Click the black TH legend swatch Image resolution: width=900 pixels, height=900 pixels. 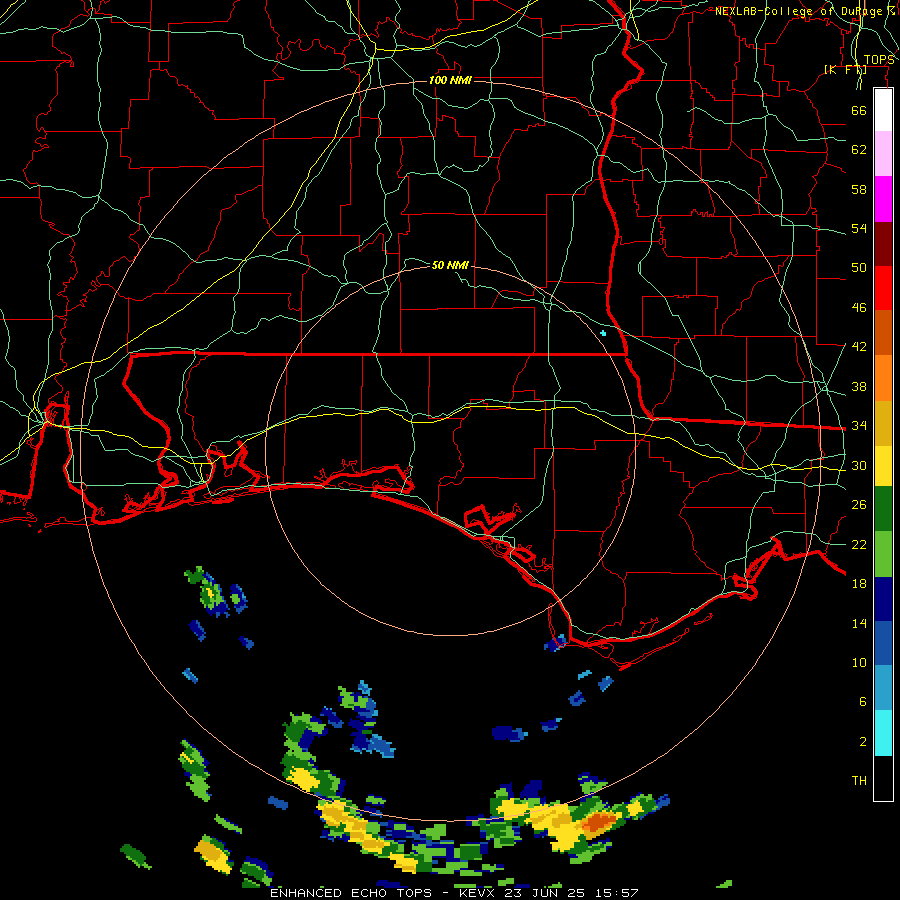(x=883, y=778)
